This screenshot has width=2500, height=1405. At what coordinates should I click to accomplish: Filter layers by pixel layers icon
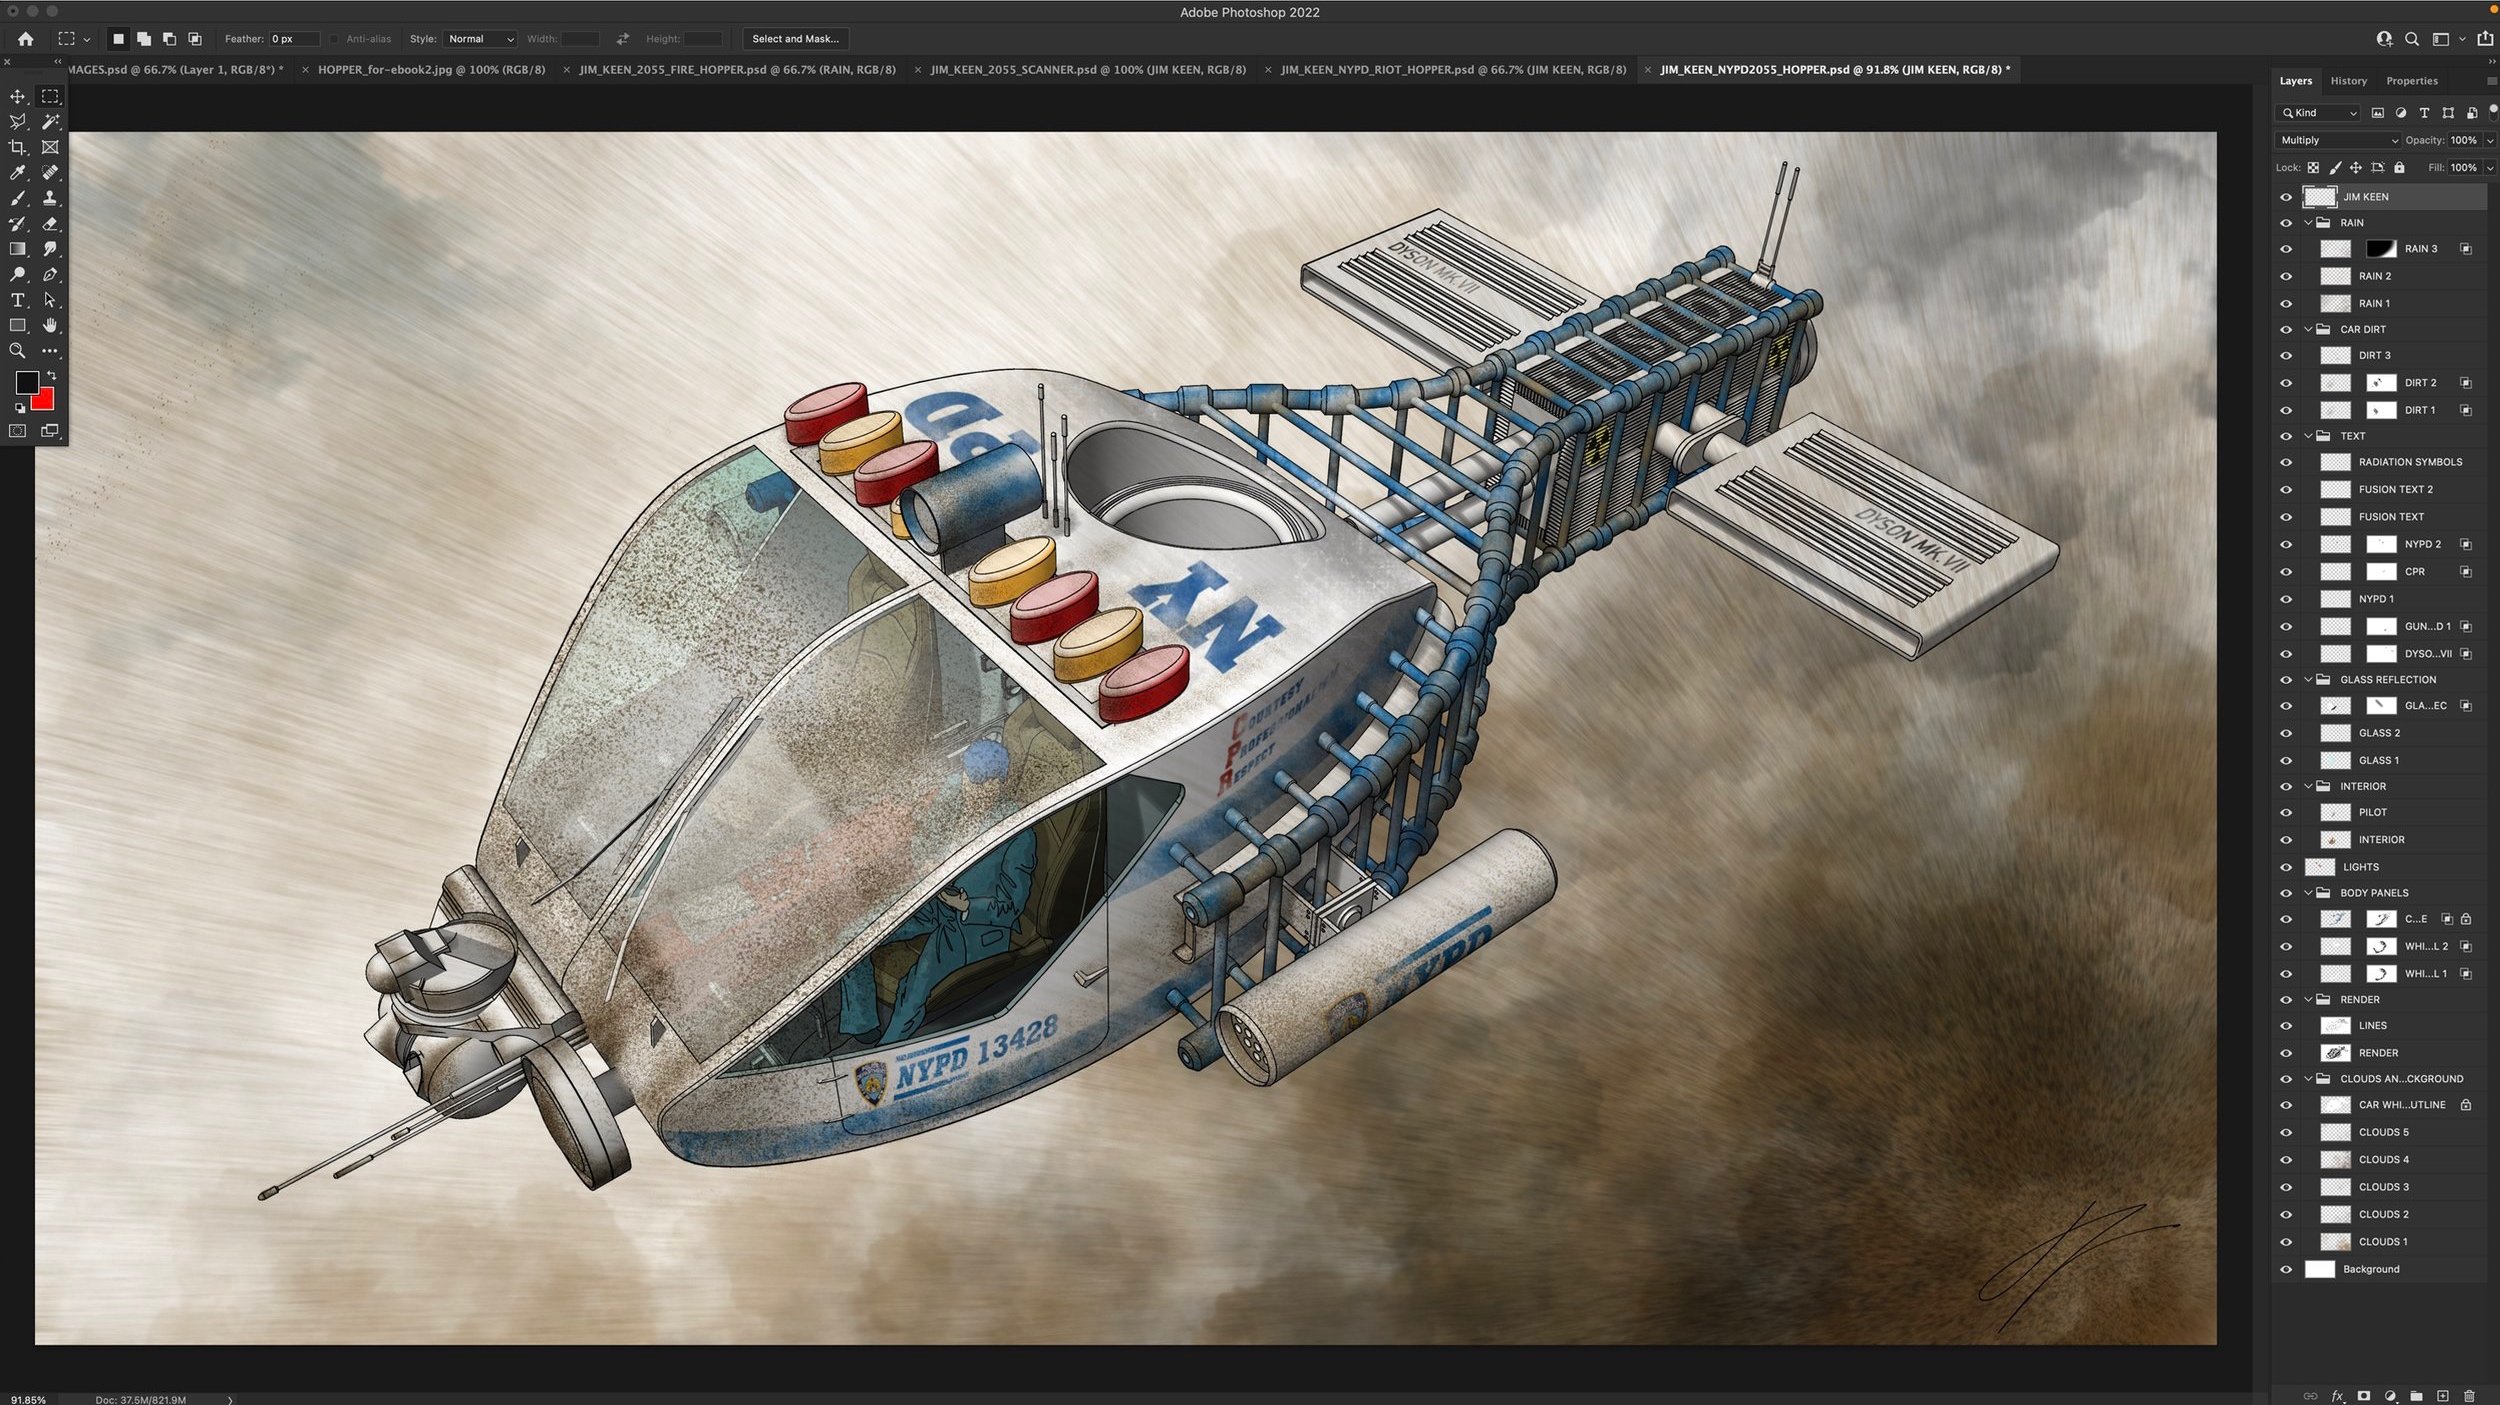[x=2377, y=113]
